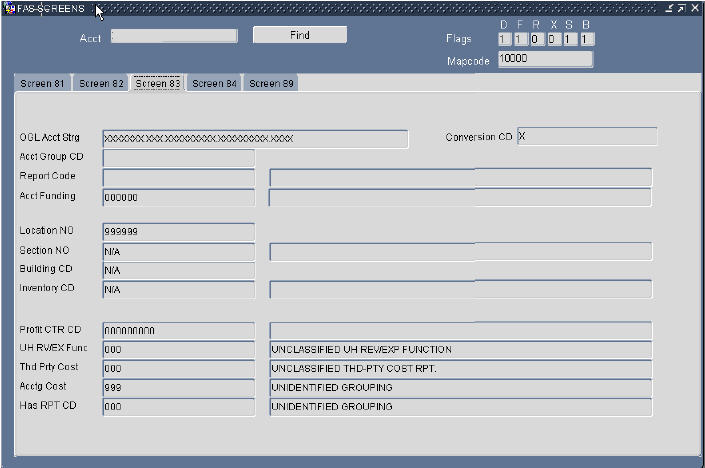705x468 pixels.
Task: Click the Mapcode field
Action: click(x=545, y=60)
